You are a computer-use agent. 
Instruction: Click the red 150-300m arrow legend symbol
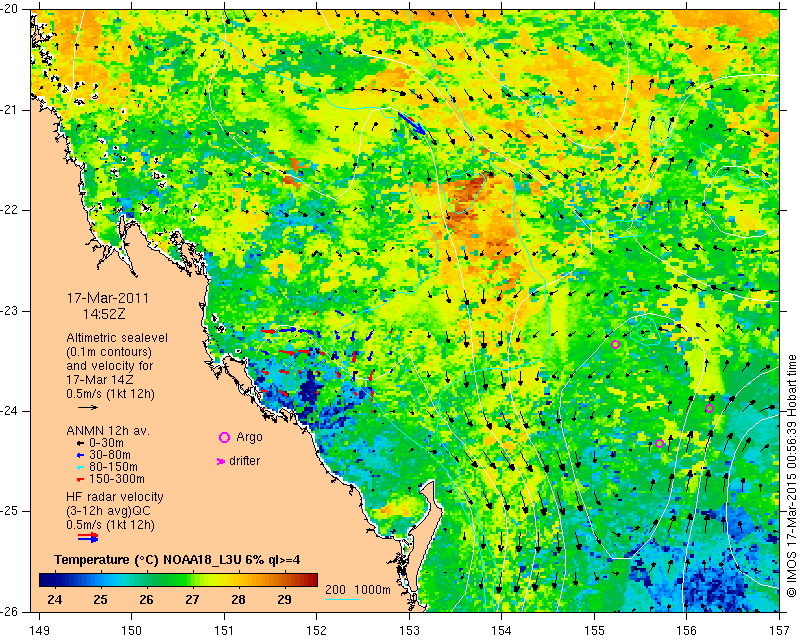80,480
